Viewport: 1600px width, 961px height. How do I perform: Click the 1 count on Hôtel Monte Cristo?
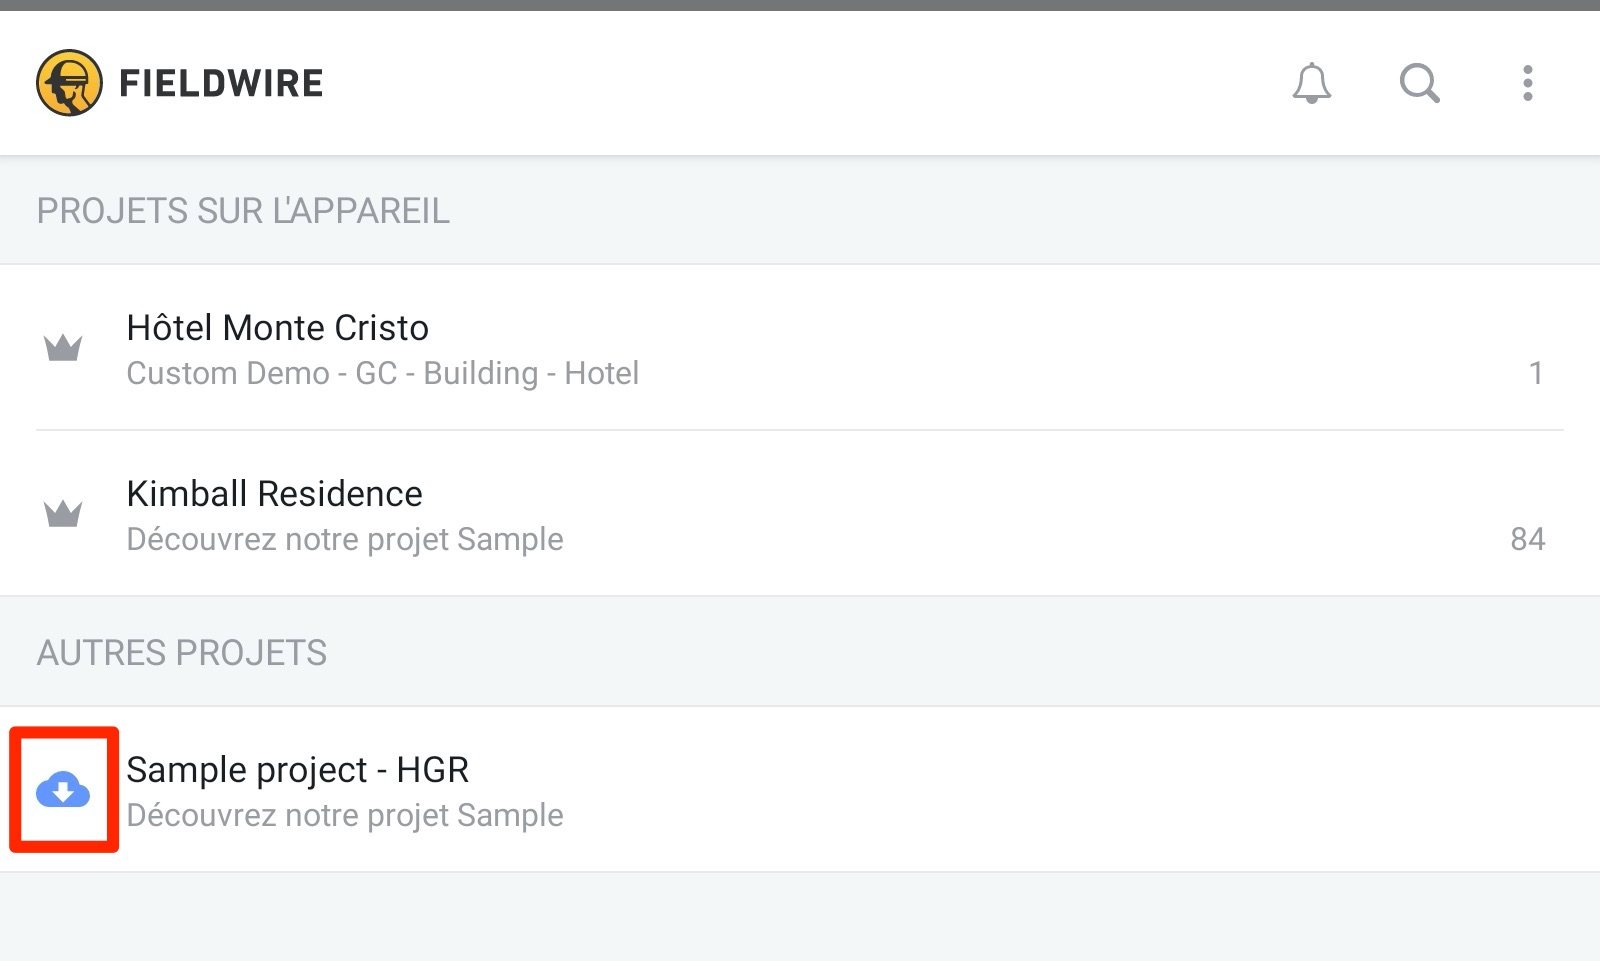tap(1536, 373)
